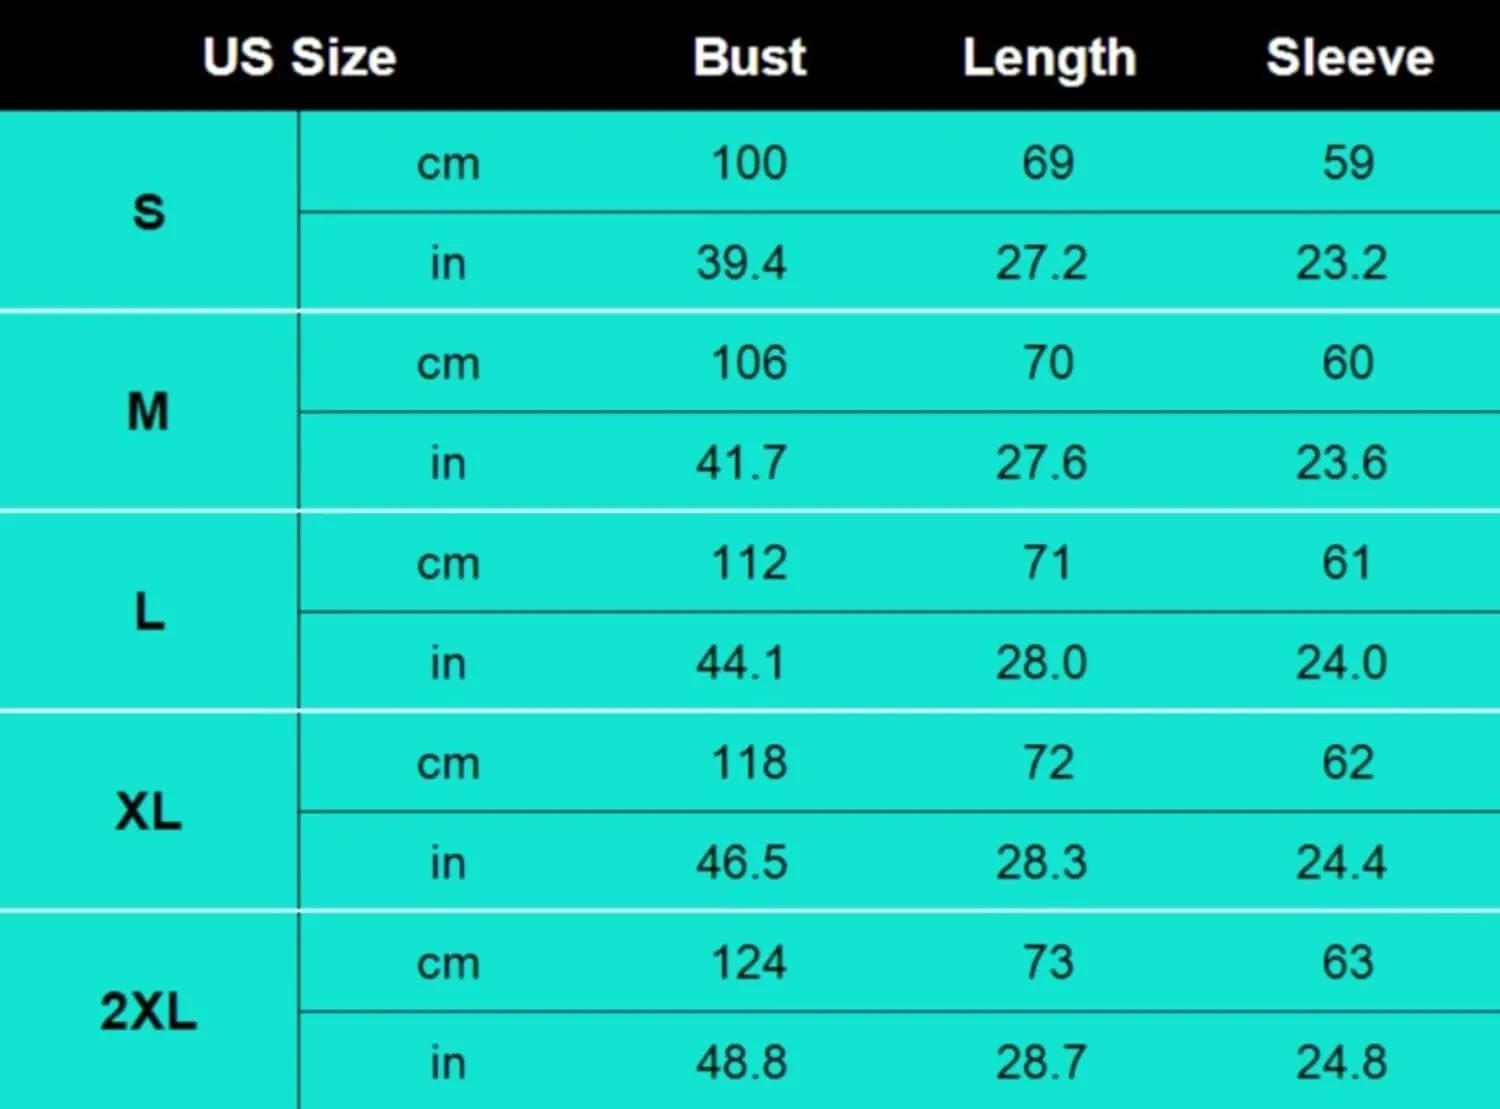Click the length value 28.7
The width and height of the screenshot is (1500, 1109).
coord(1041,1062)
